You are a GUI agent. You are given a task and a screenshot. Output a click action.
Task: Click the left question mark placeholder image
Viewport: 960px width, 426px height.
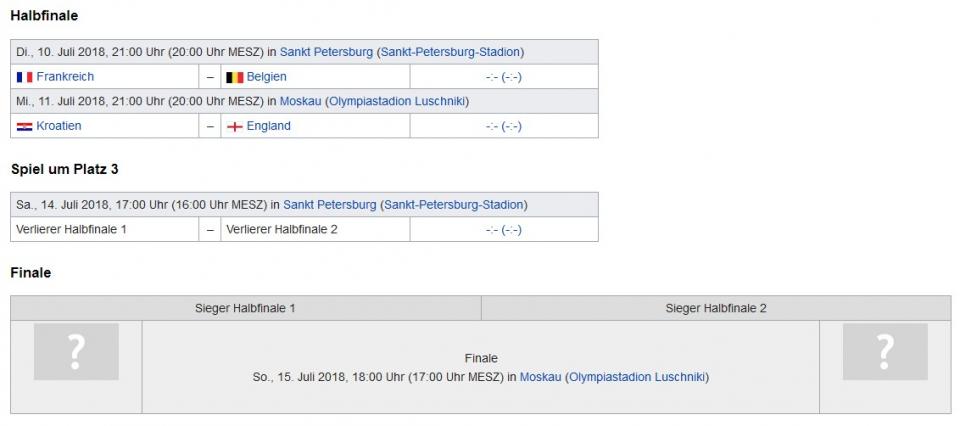click(x=76, y=351)
